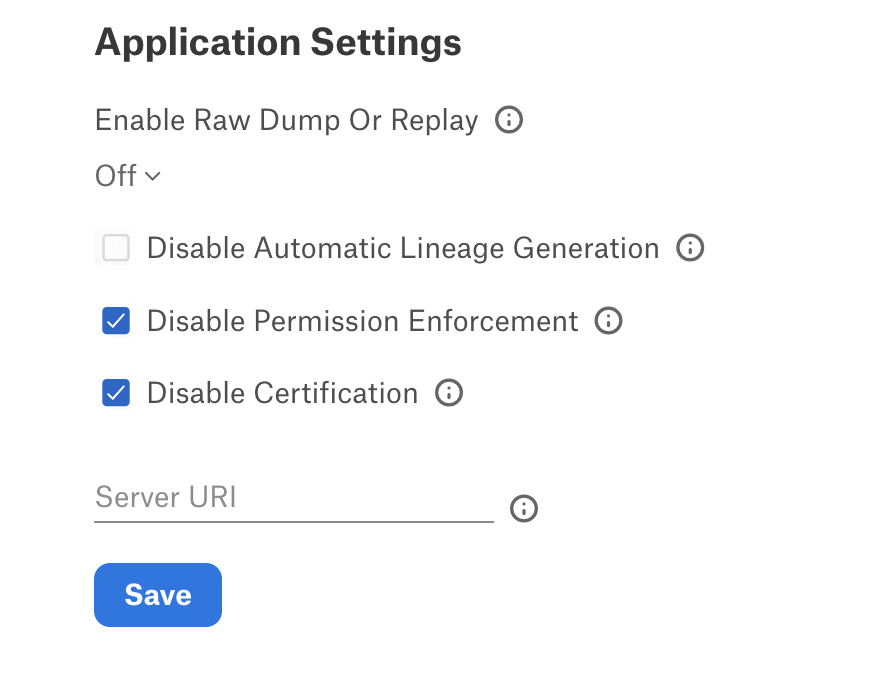
Task: Click the Disable Permission Enforcement label text
Action: (362, 321)
